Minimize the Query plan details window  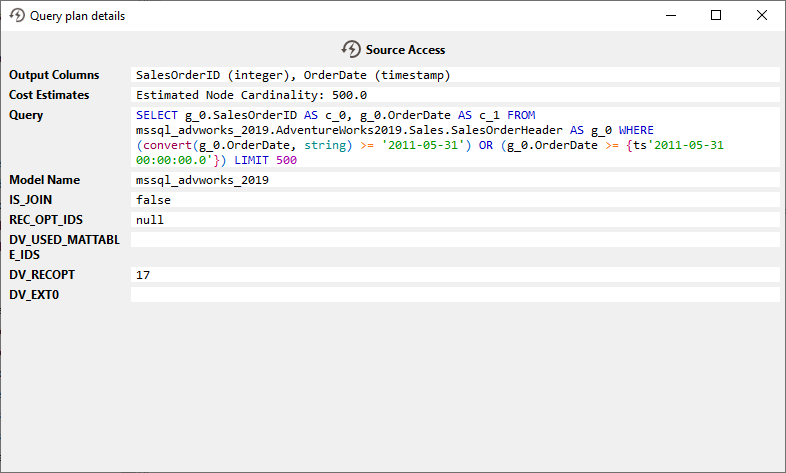pyautogui.click(x=669, y=16)
